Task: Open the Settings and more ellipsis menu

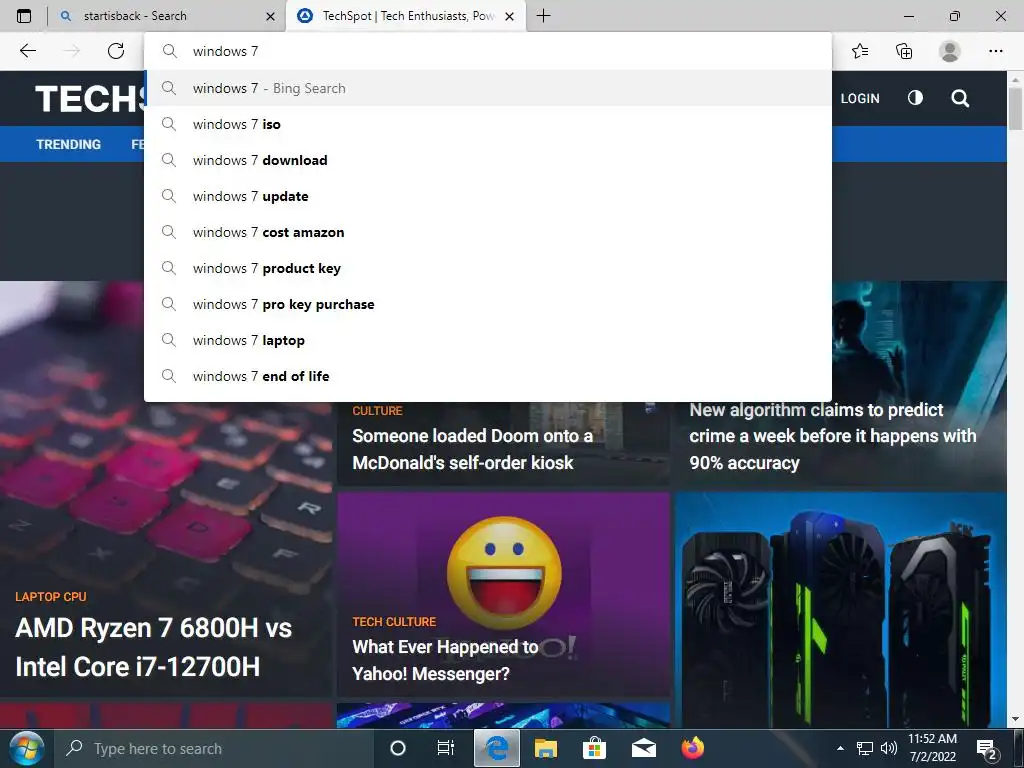Action: point(995,51)
